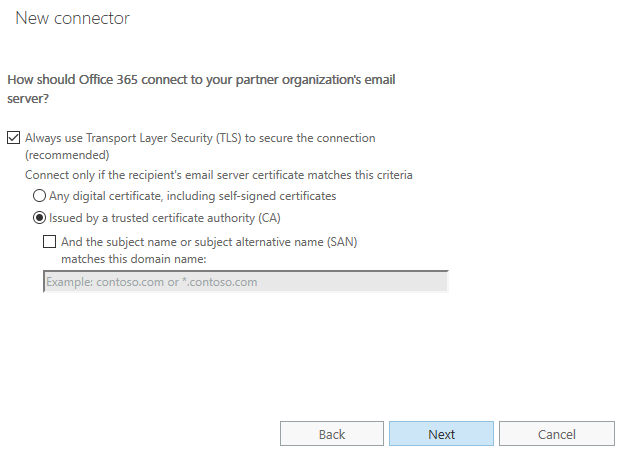Enable the subject name SAN checkbox
This screenshot has height=453, width=630.
49,241
